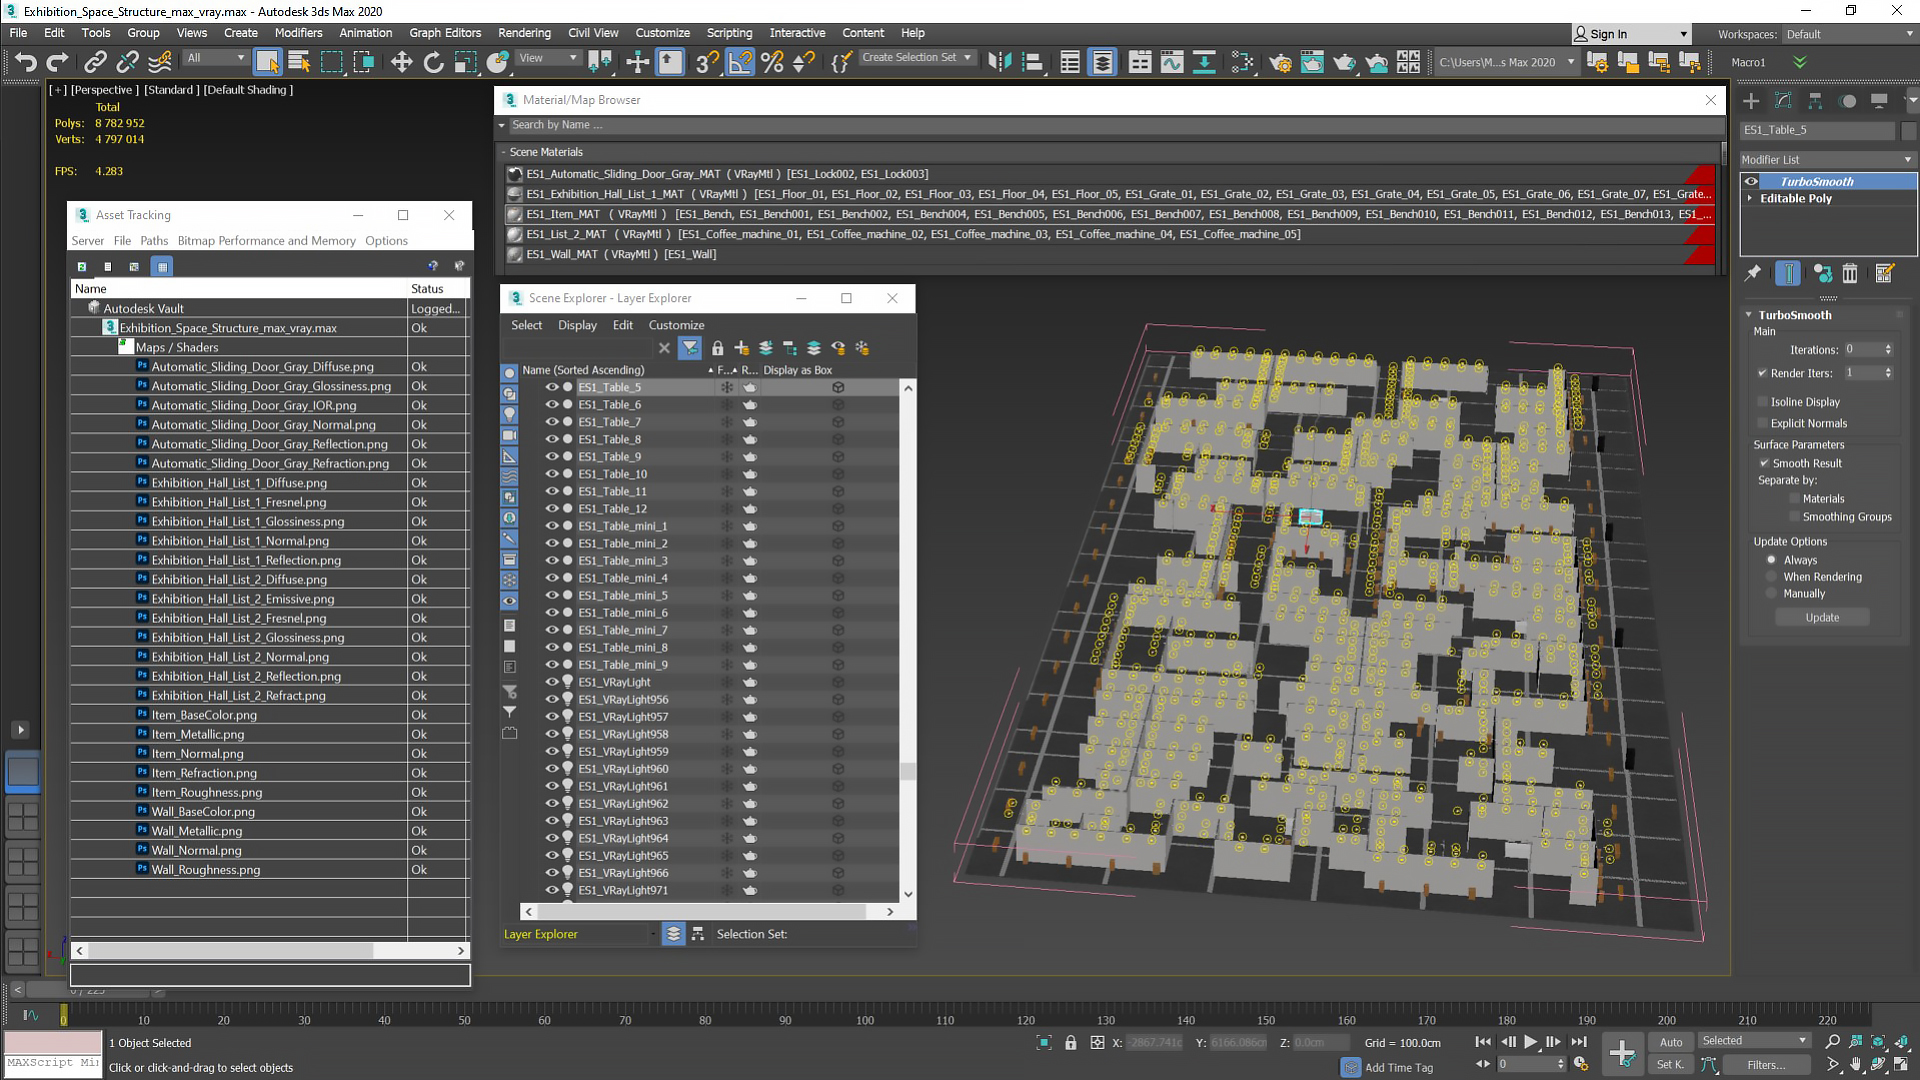Select When Rendering update option
The width and height of the screenshot is (1920, 1080).
1771,577
